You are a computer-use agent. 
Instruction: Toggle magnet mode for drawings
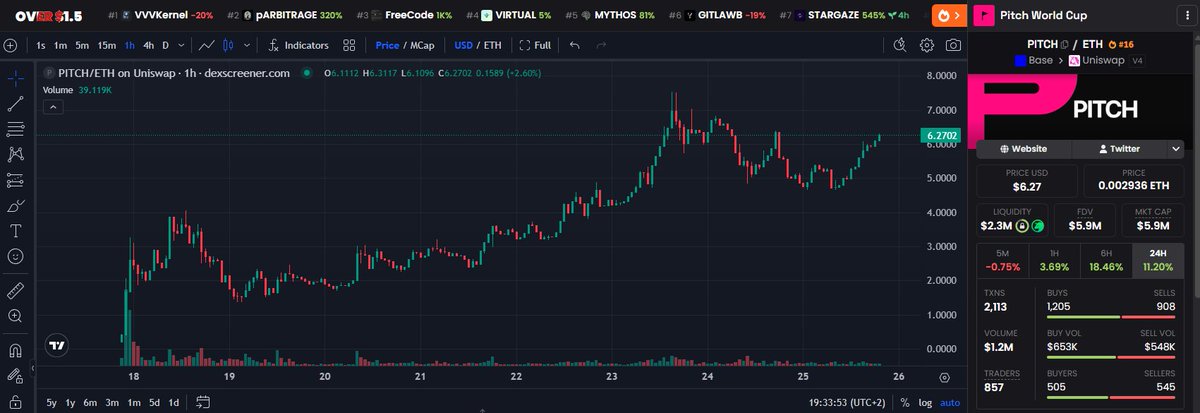click(15, 351)
